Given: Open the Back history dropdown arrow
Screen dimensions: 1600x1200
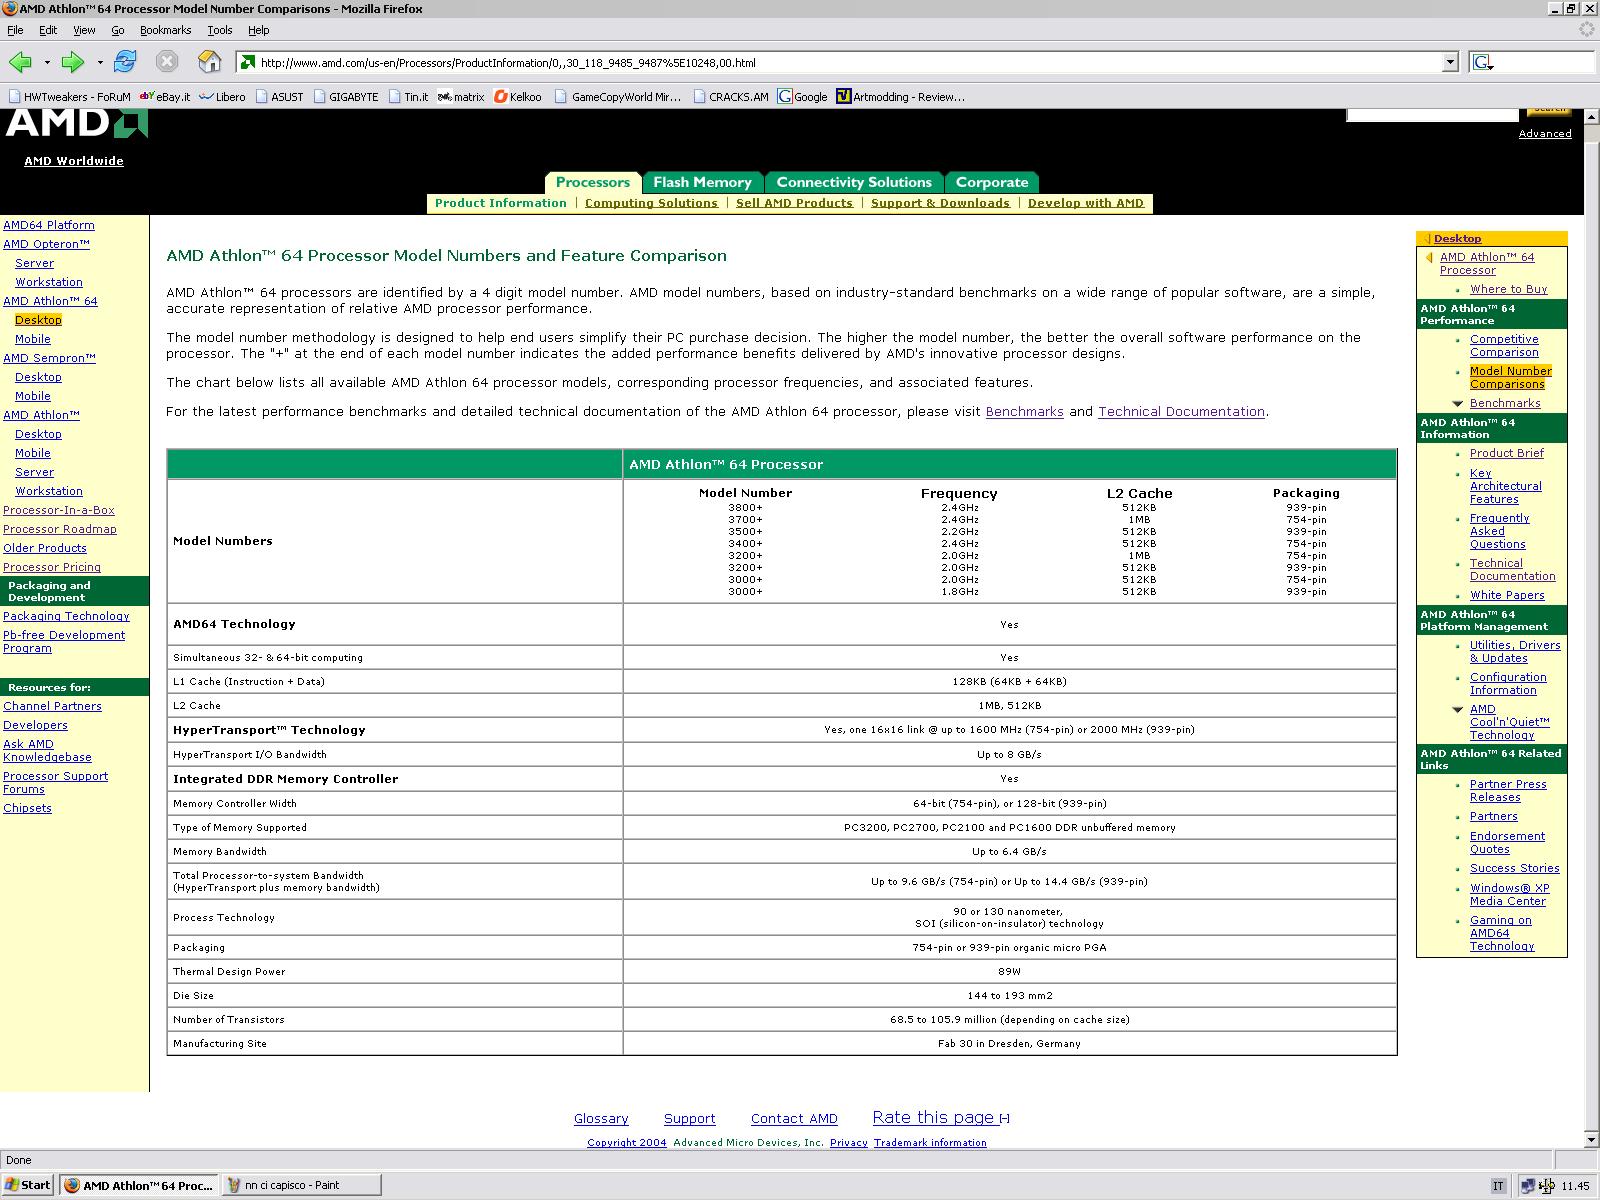Looking at the screenshot, I should point(47,63).
